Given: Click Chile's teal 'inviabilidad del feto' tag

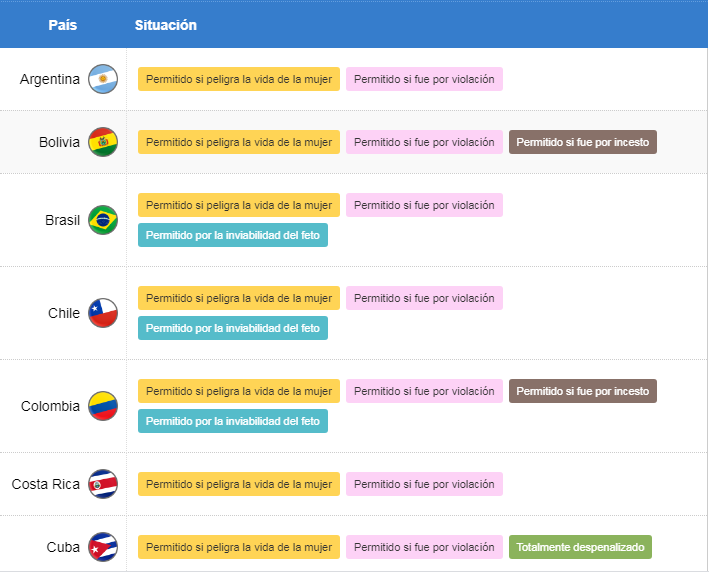Looking at the screenshot, I should (233, 328).
